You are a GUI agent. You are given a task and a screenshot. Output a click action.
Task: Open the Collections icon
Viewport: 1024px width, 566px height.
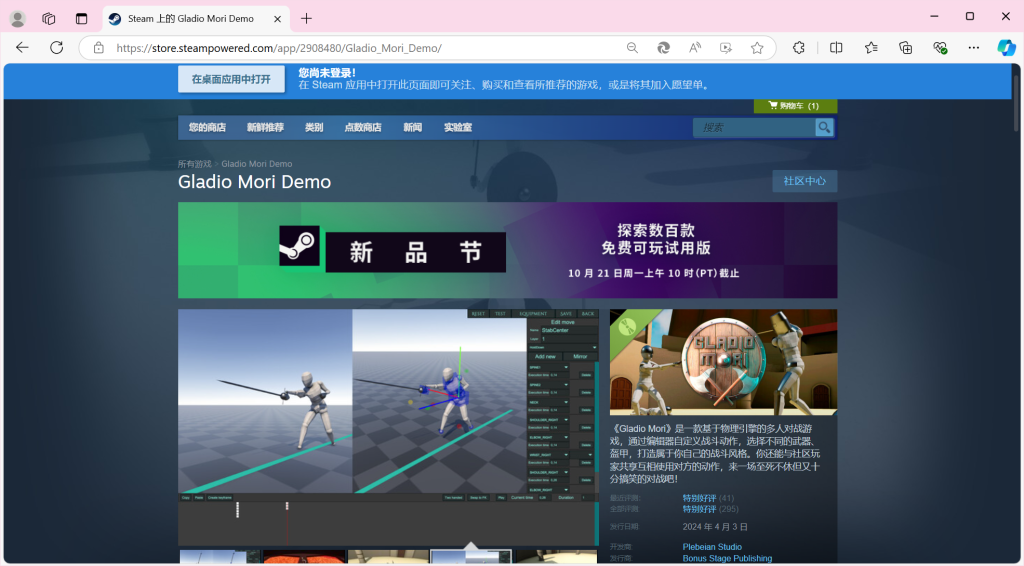click(x=906, y=48)
